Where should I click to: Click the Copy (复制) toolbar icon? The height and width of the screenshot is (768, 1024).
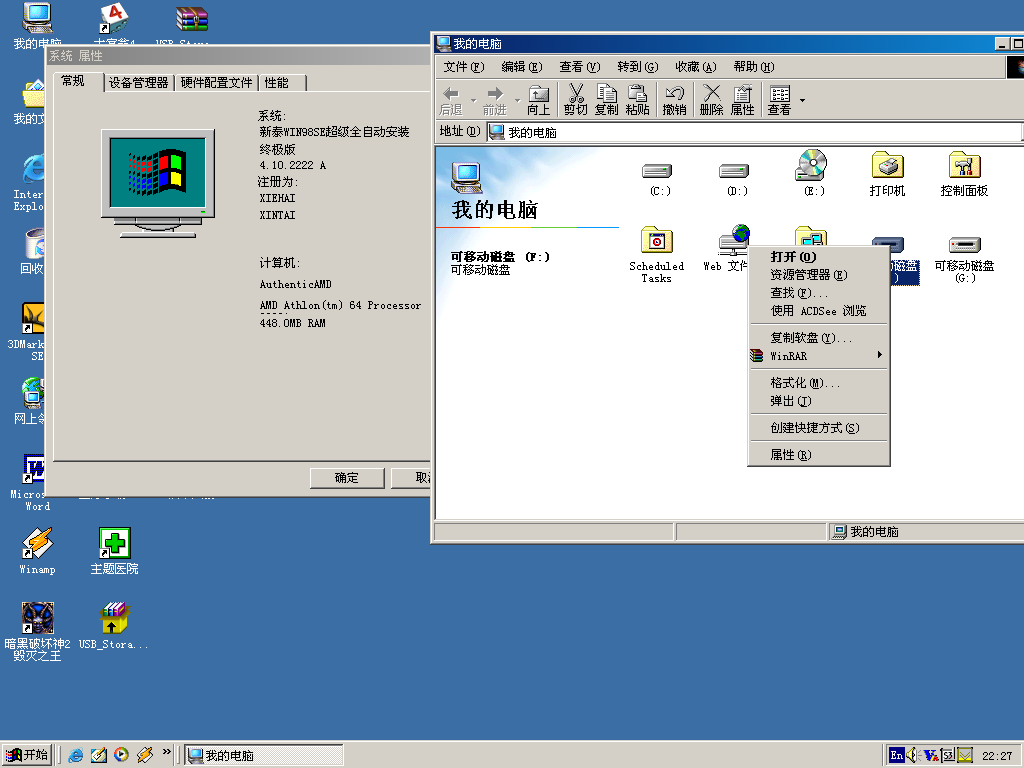tap(606, 100)
